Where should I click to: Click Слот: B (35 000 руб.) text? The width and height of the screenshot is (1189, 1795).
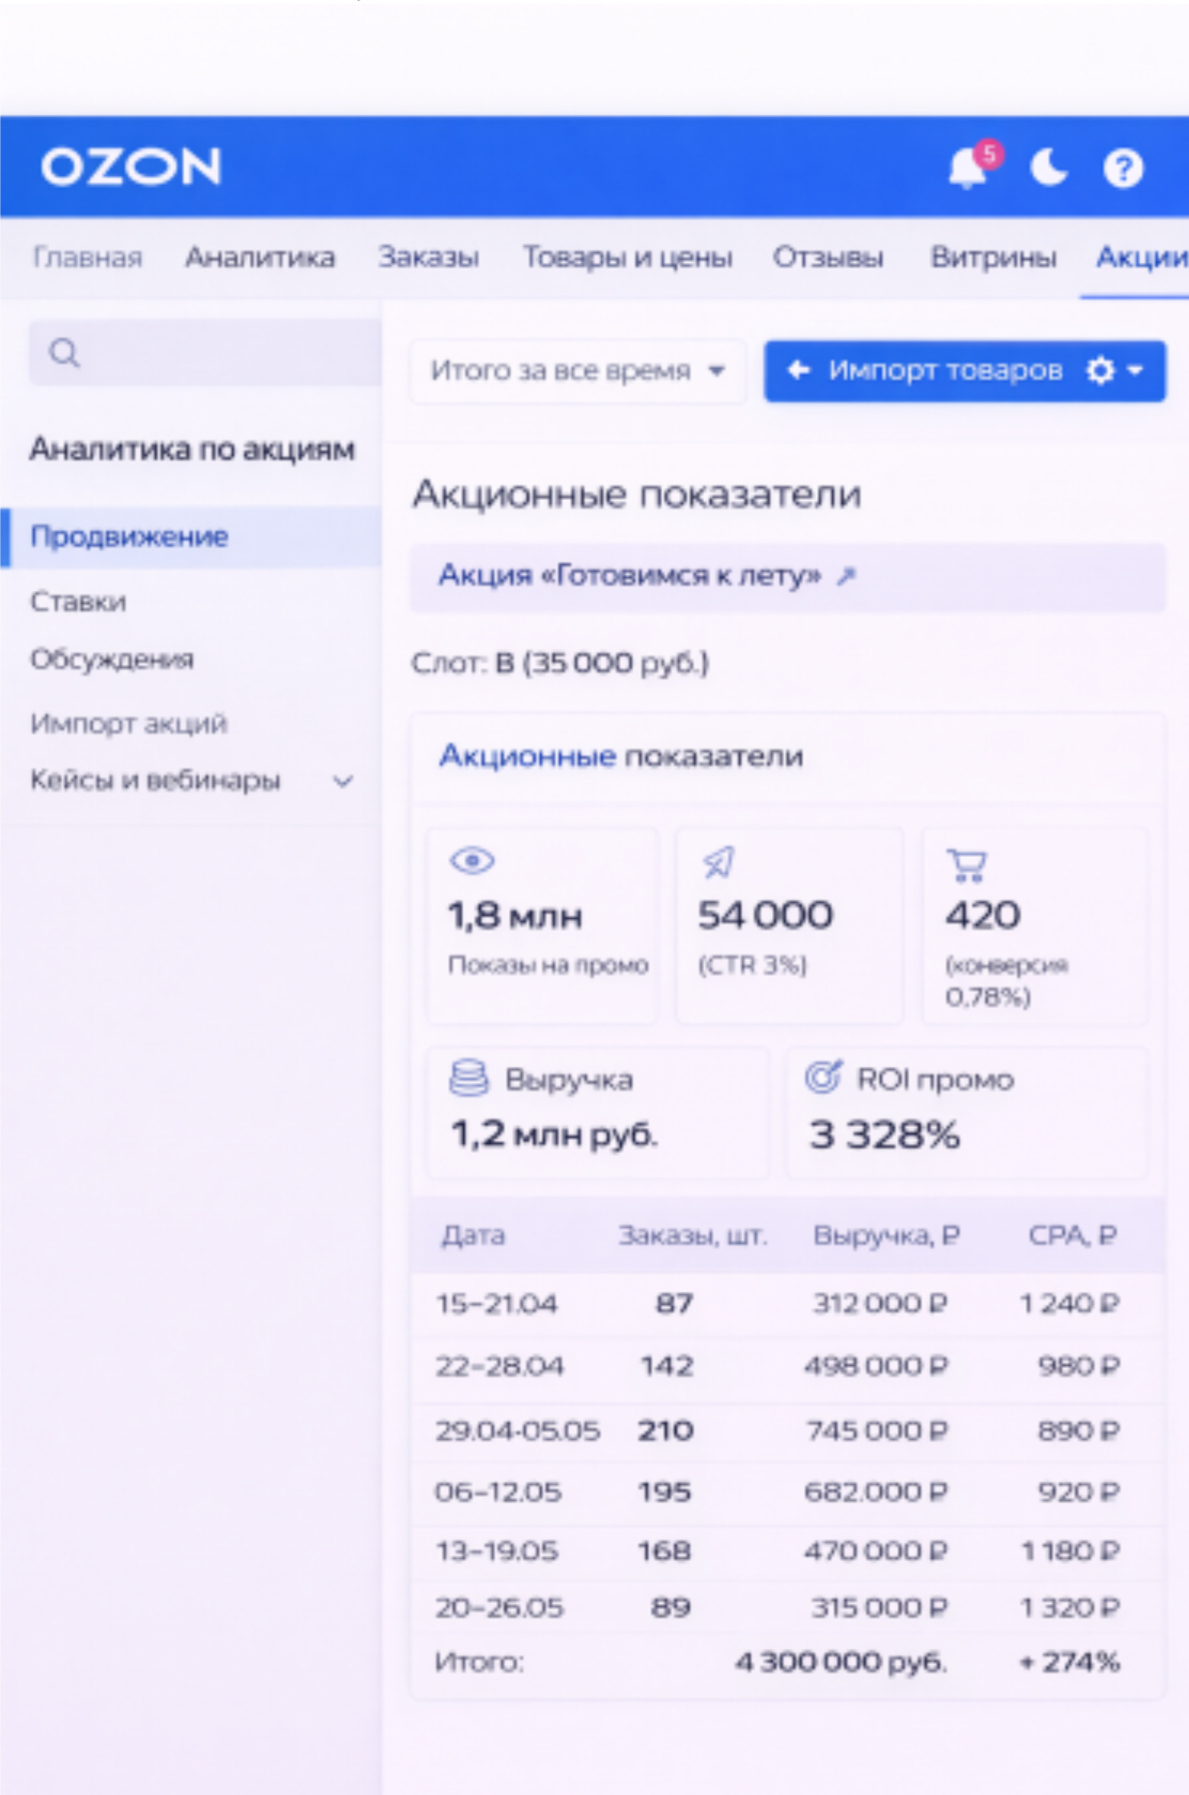pos(560,663)
